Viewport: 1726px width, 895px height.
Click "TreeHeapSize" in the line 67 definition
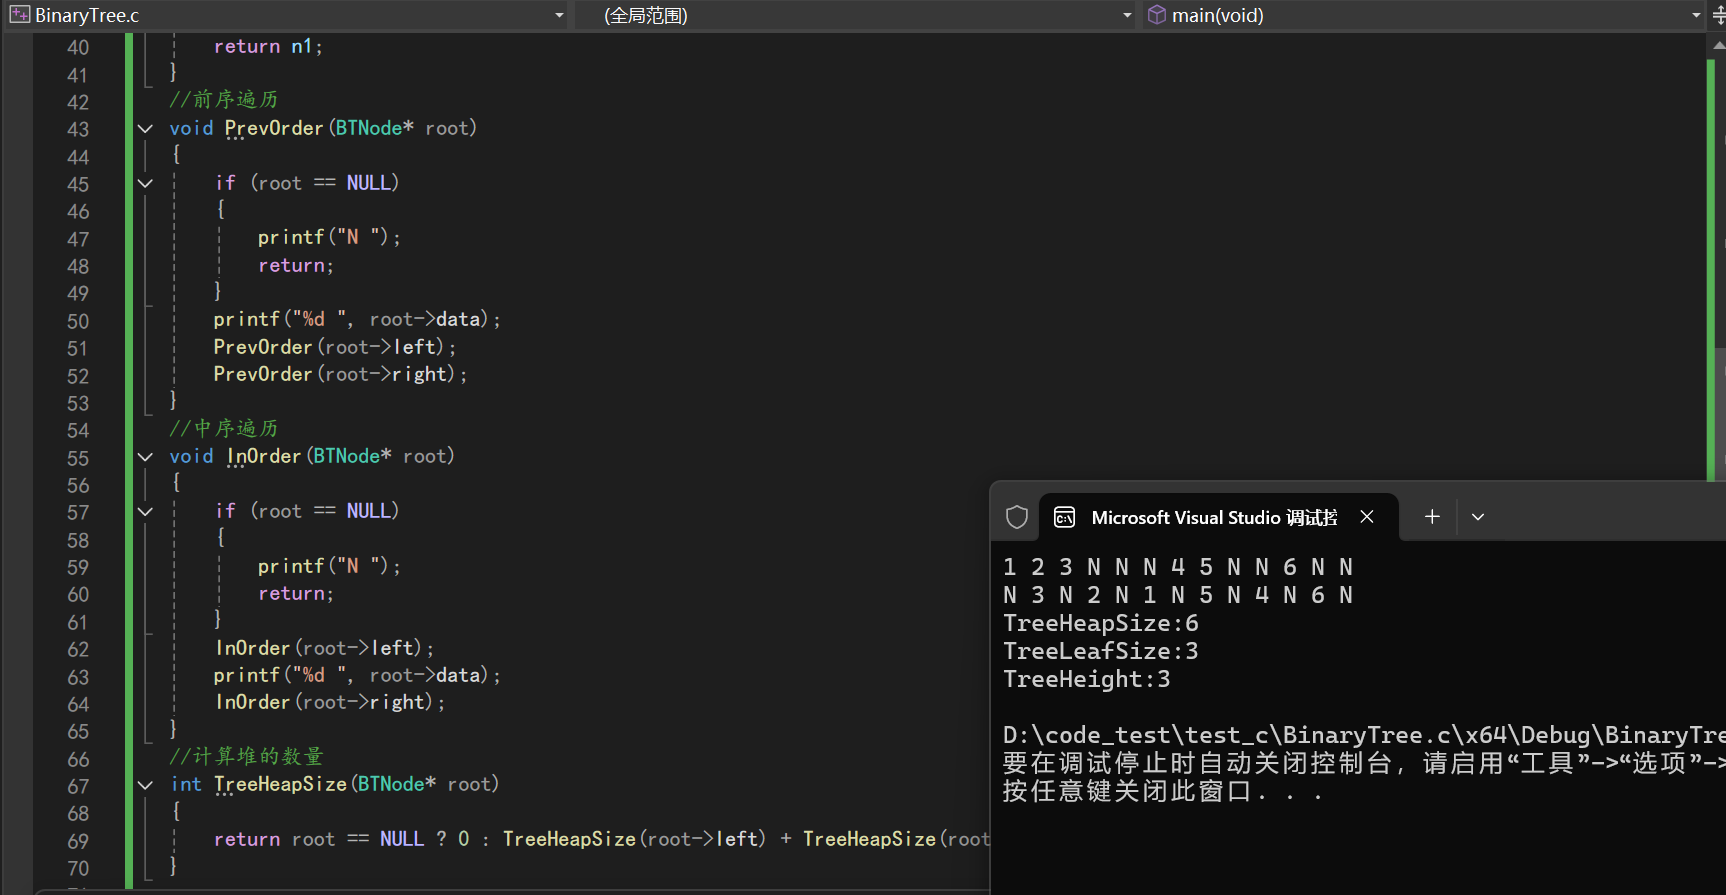pos(280,784)
